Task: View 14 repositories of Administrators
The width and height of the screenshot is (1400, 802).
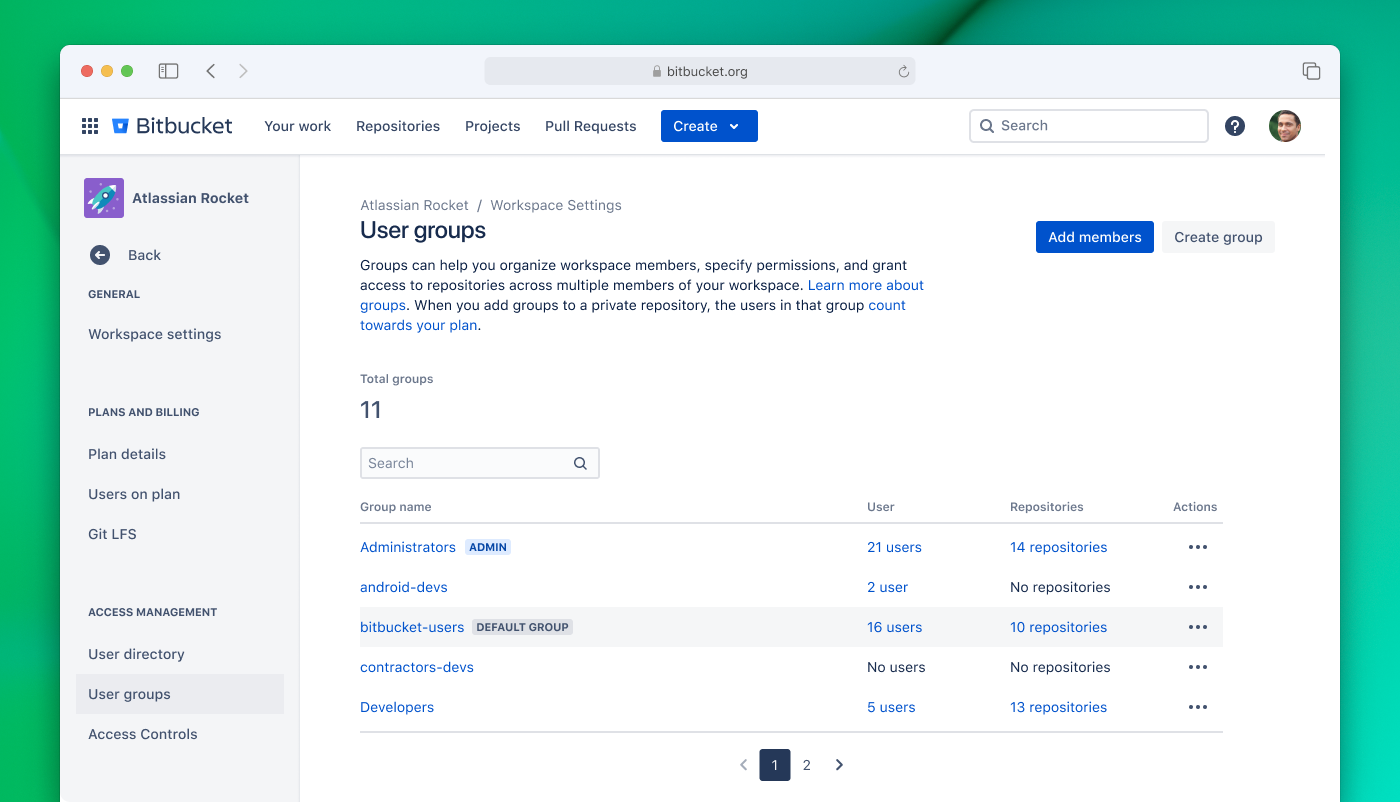Action: pyautogui.click(x=1058, y=547)
